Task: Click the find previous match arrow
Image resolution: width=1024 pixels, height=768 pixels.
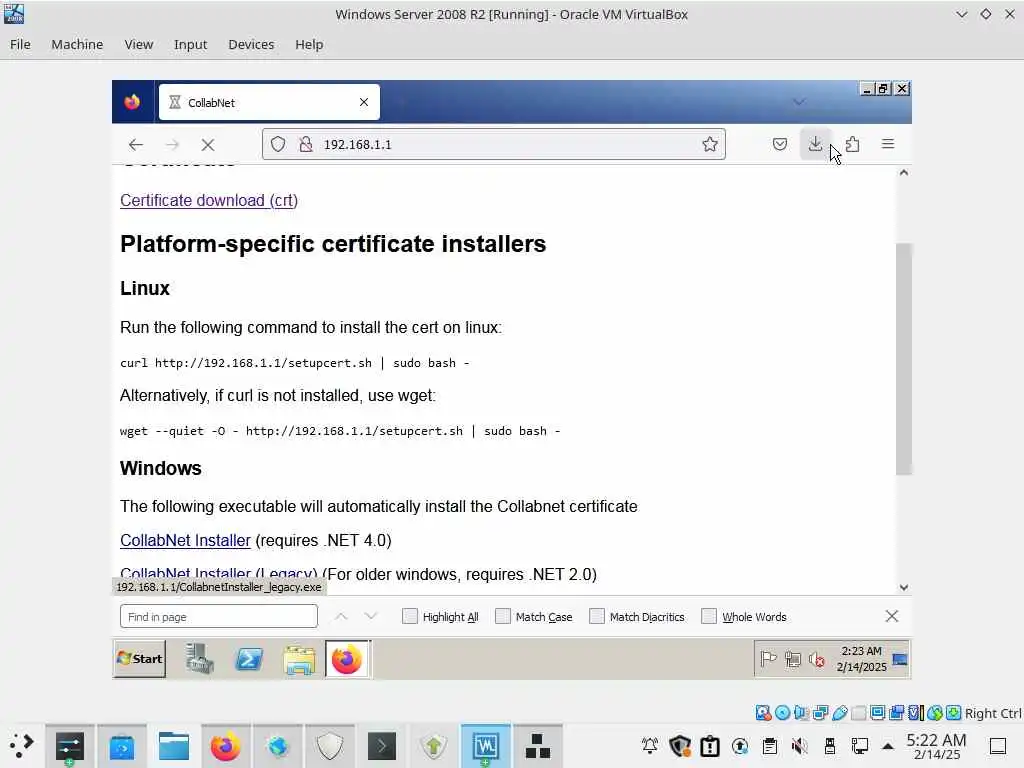Action: 341,616
